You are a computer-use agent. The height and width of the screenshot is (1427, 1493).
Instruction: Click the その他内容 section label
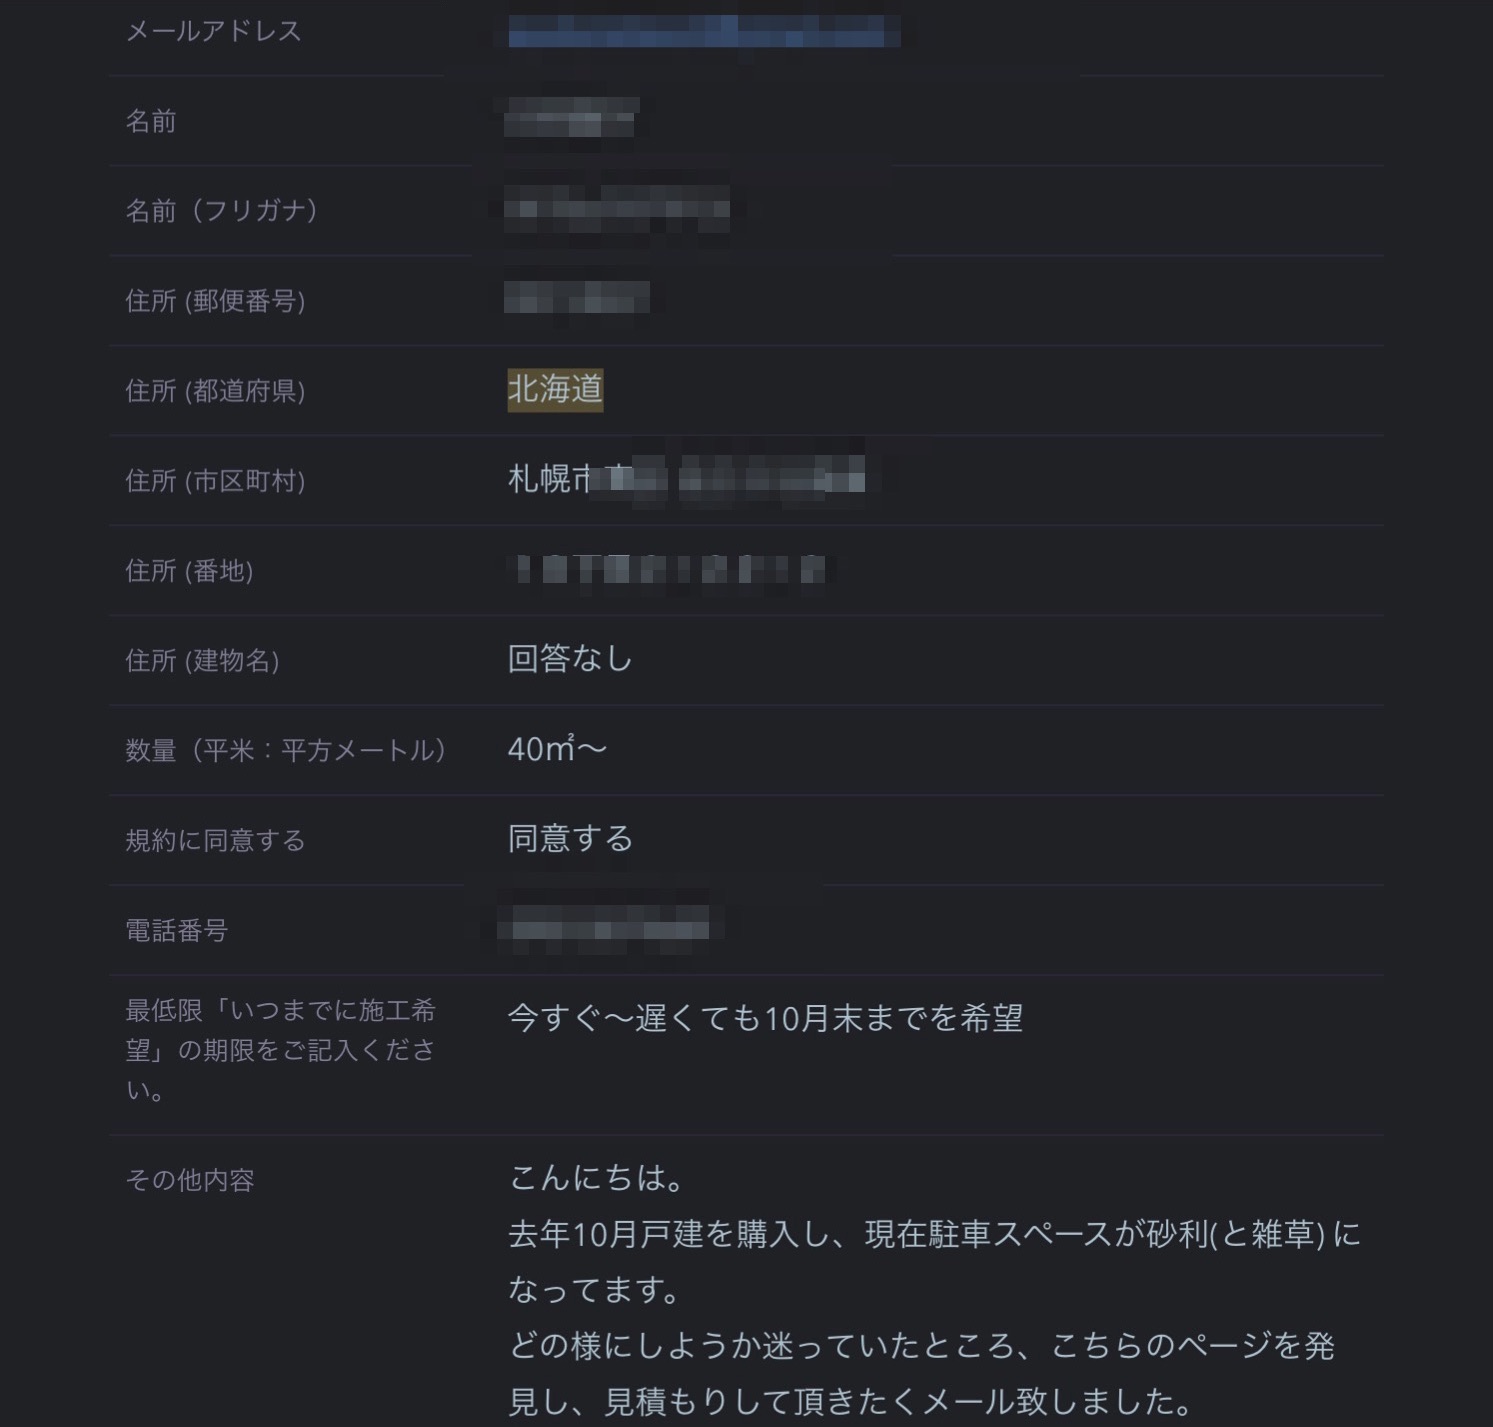pos(190,1181)
